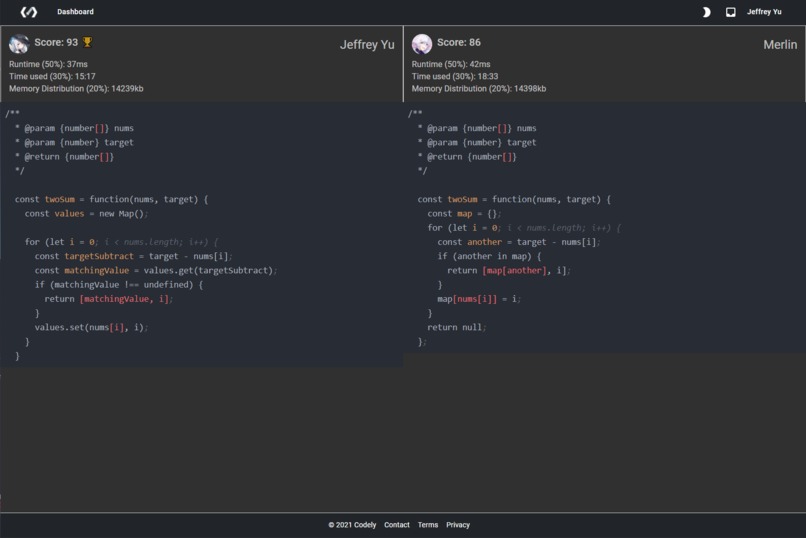
Task: Click 'Time used (30%): 18:33' stat
Action: pos(455,77)
